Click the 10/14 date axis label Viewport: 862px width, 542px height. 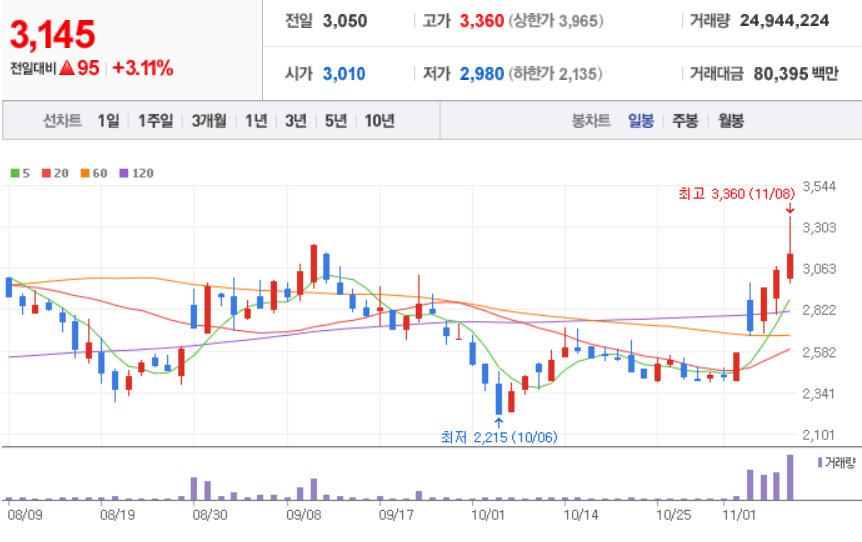click(x=581, y=515)
